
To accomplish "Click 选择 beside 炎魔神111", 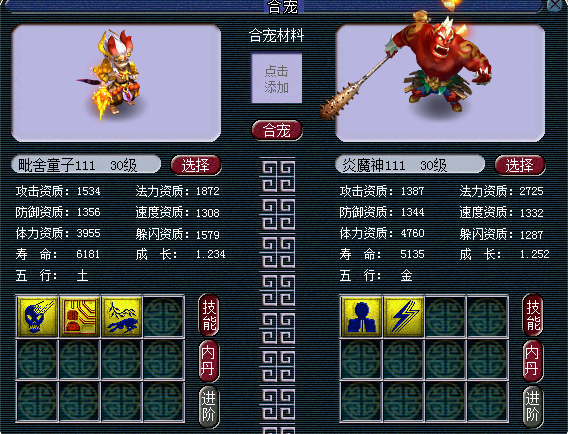I will pyautogui.click(x=519, y=165).
